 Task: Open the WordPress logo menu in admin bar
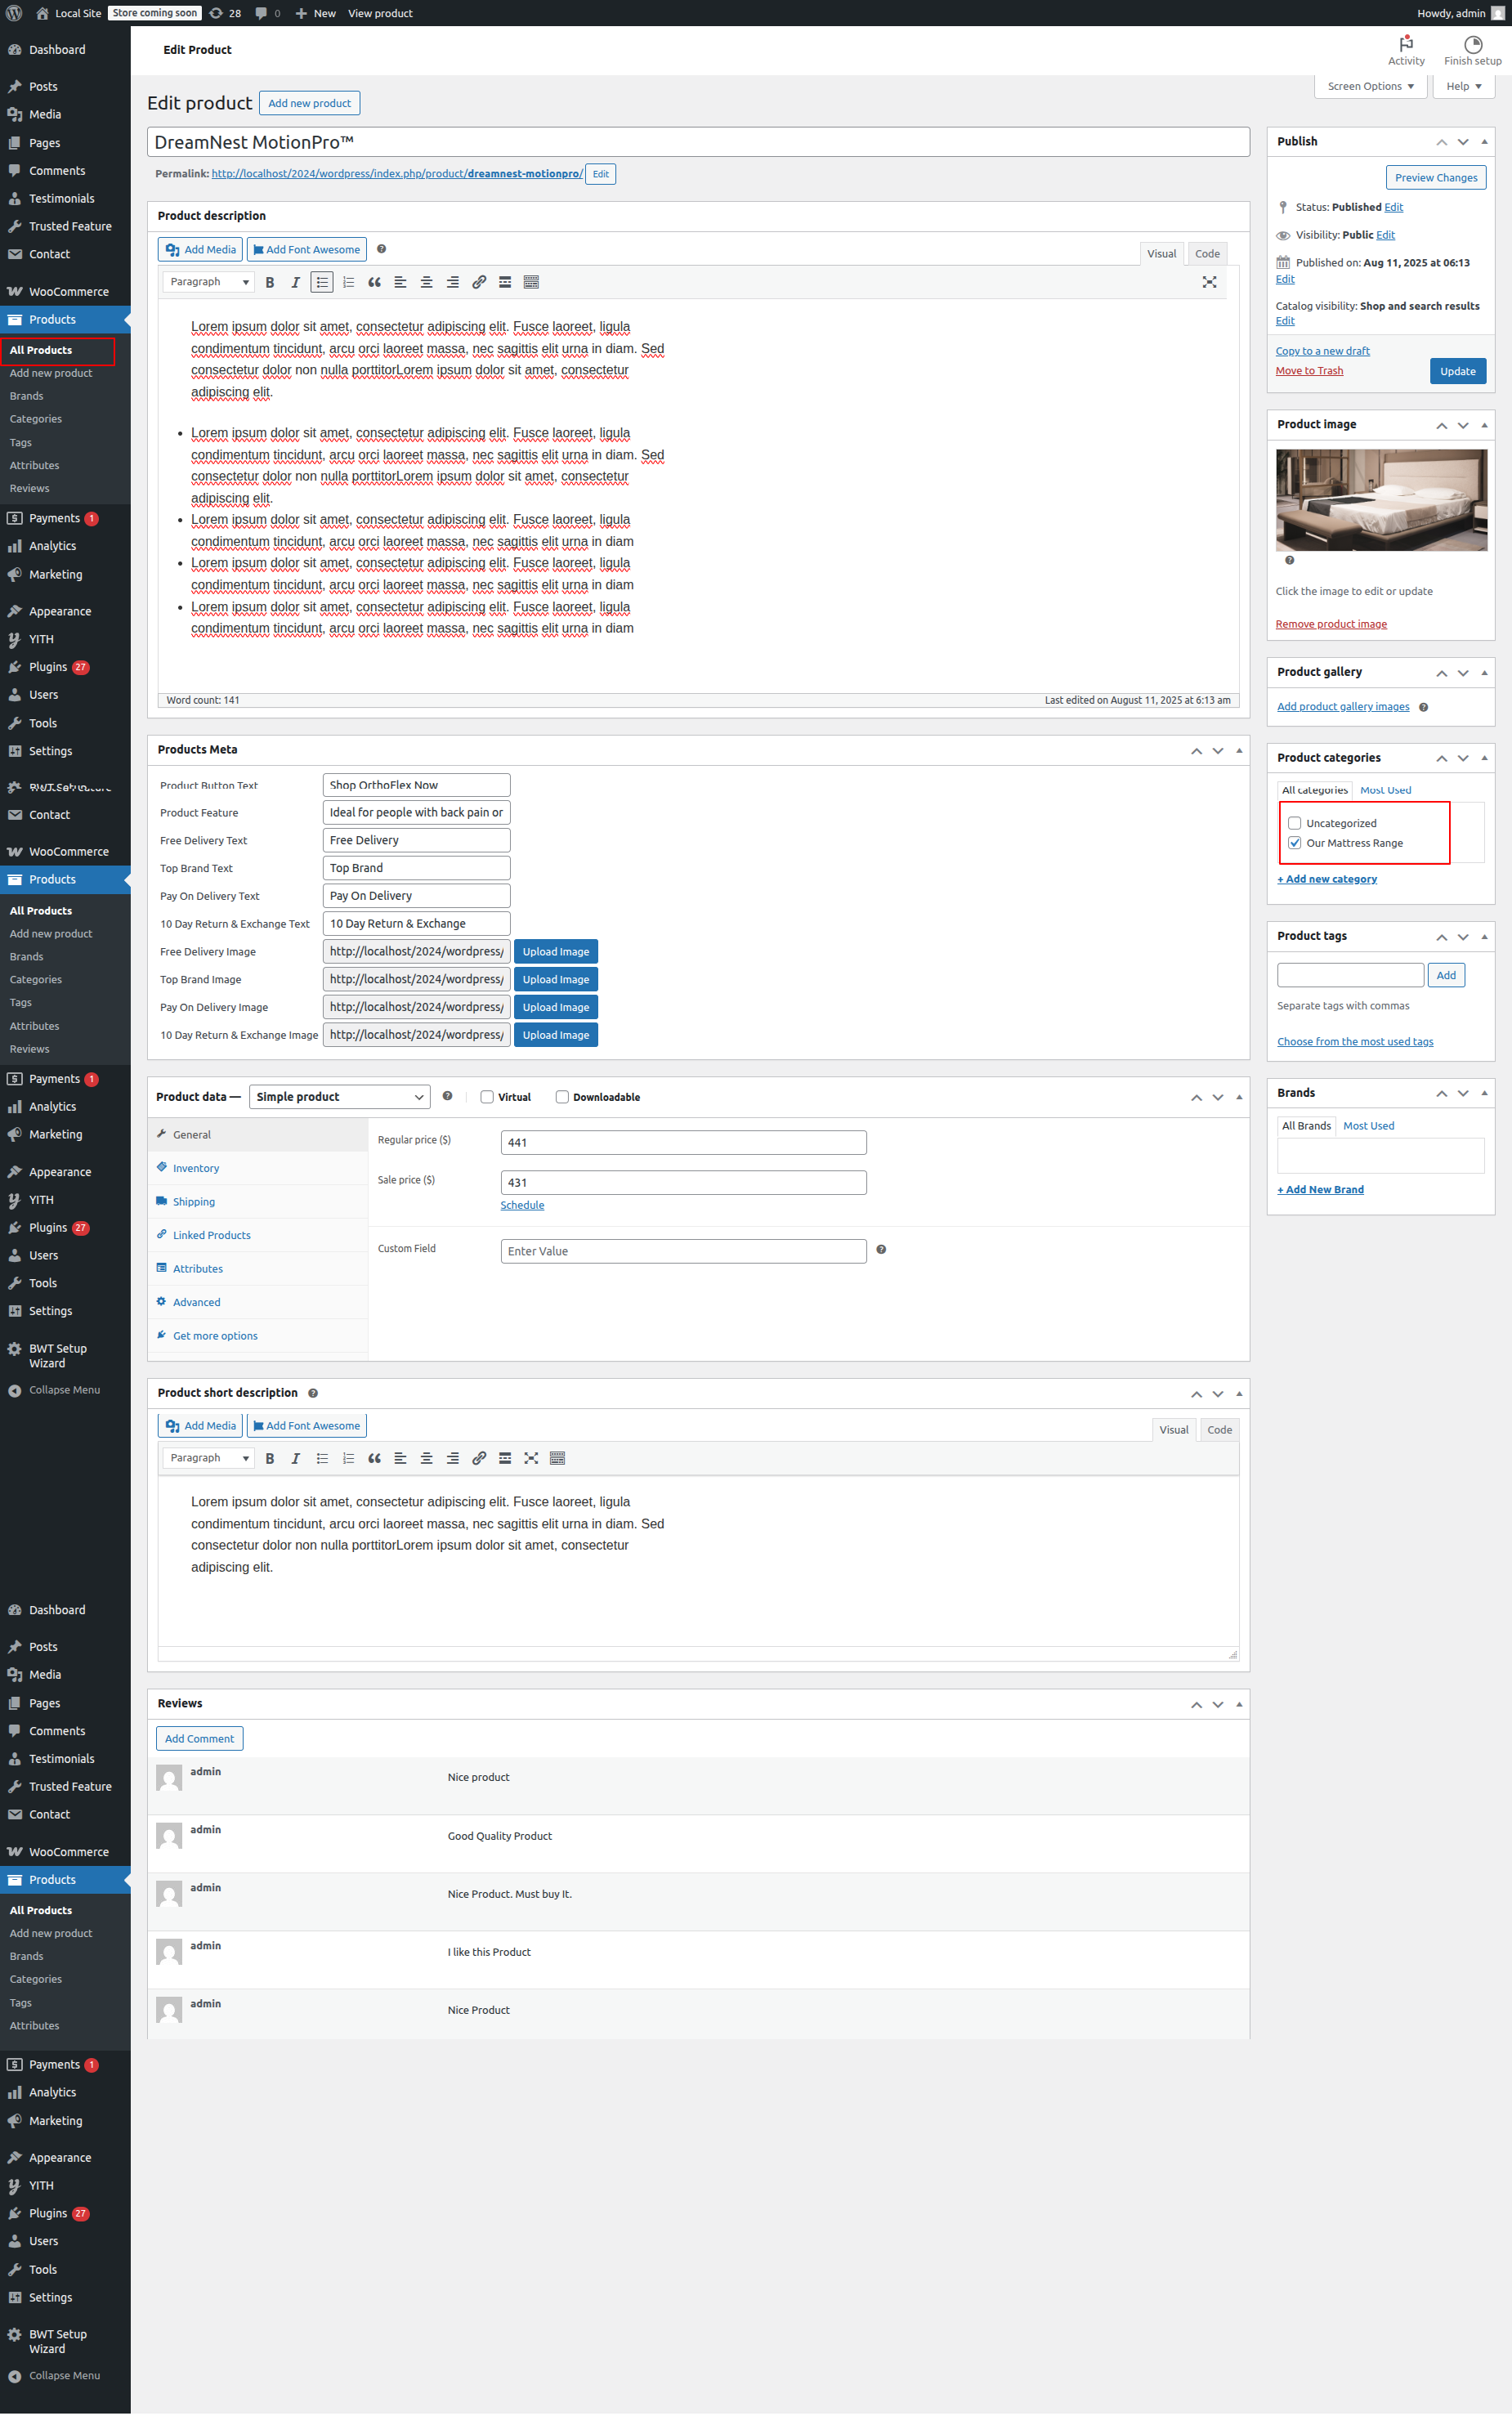click(x=14, y=13)
